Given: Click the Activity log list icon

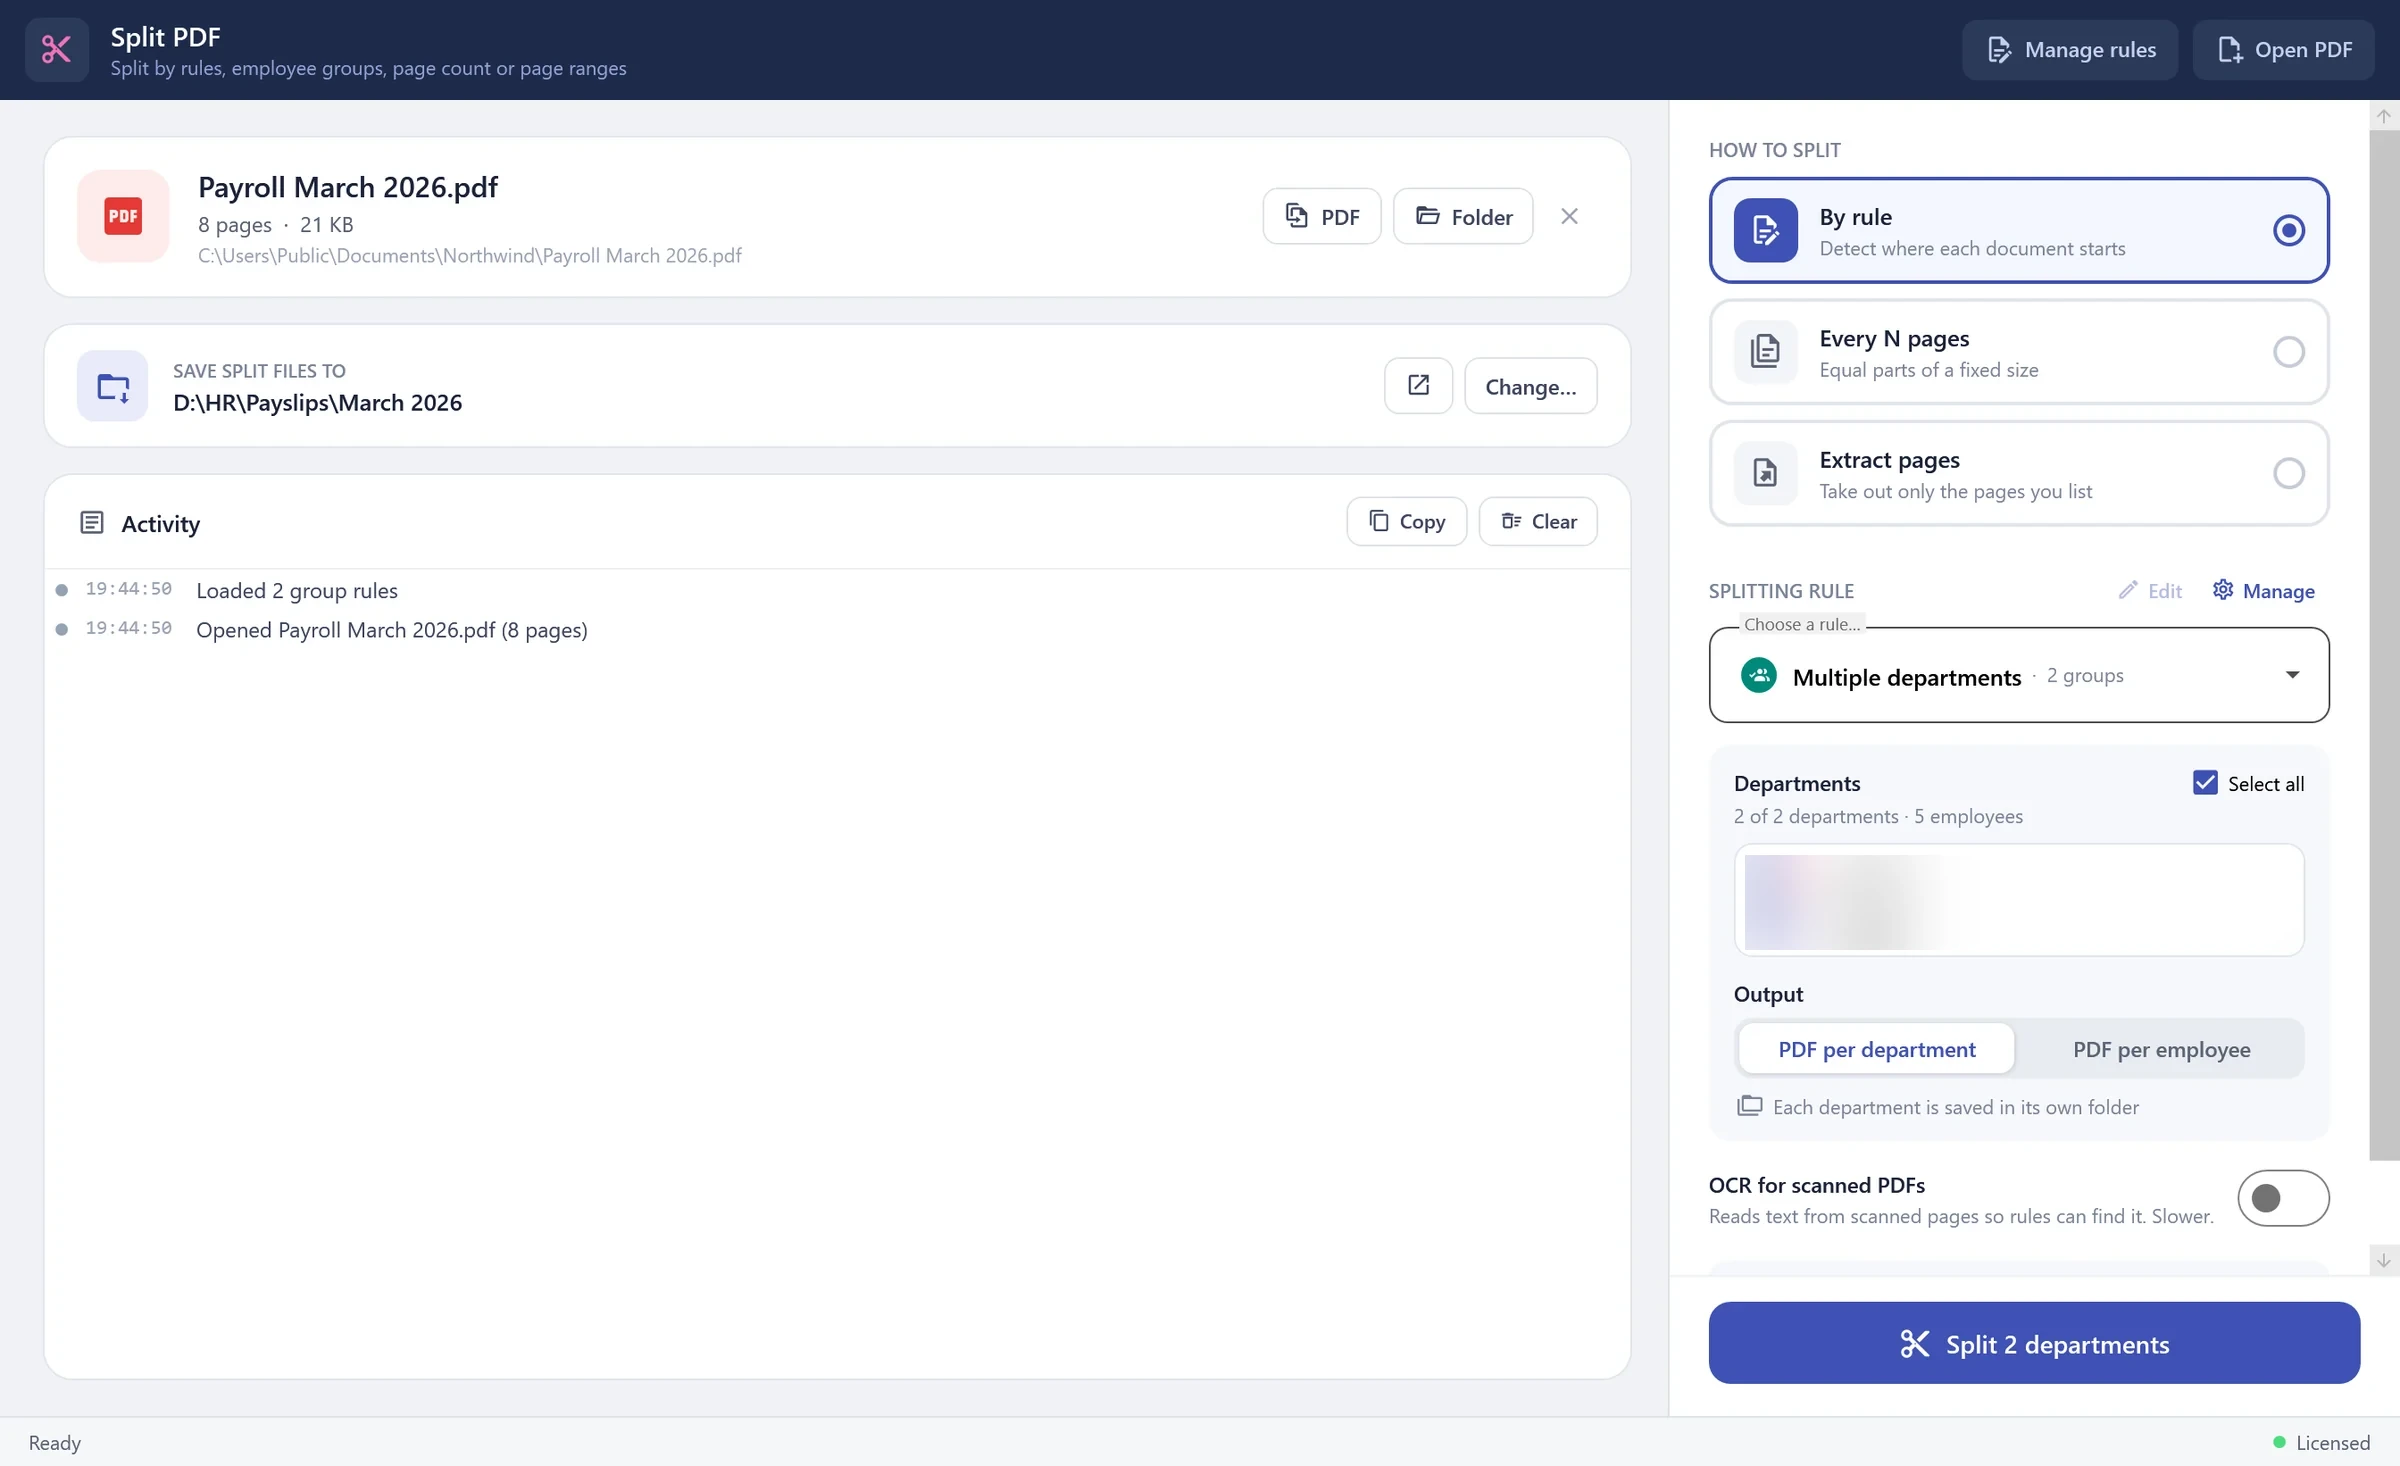Looking at the screenshot, I should [92, 523].
